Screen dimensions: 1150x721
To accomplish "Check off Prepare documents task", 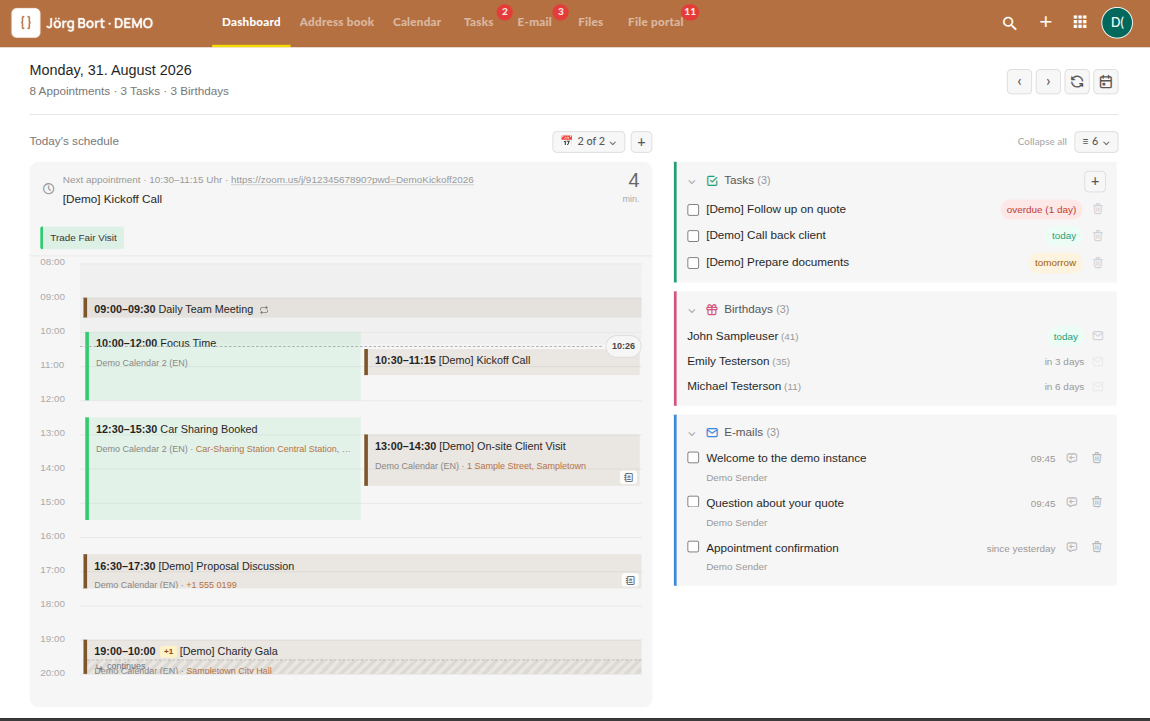I will pos(693,263).
